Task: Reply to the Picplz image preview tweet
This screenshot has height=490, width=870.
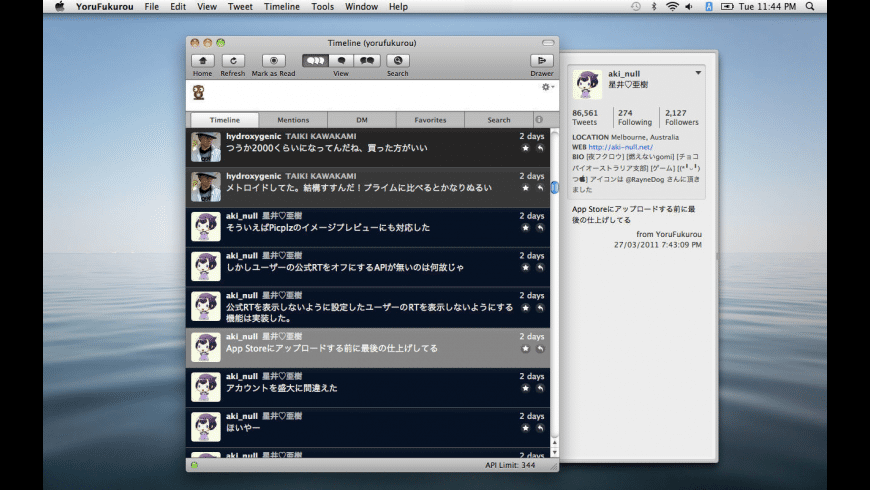Action: click(540, 228)
